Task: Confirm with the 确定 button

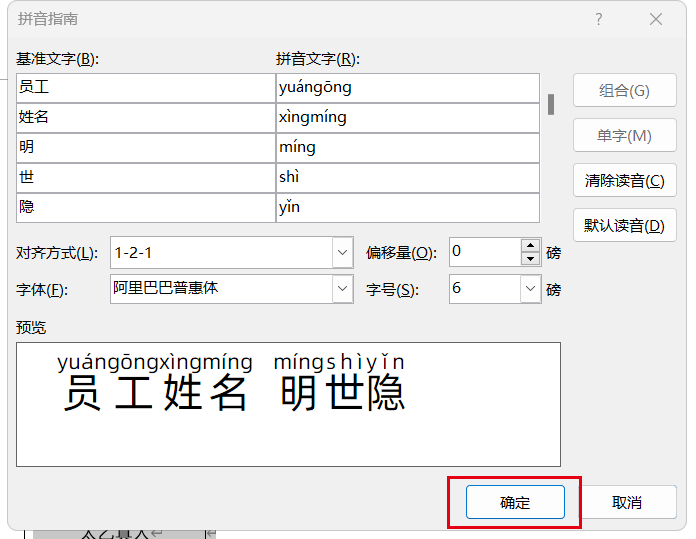Action: [515, 502]
